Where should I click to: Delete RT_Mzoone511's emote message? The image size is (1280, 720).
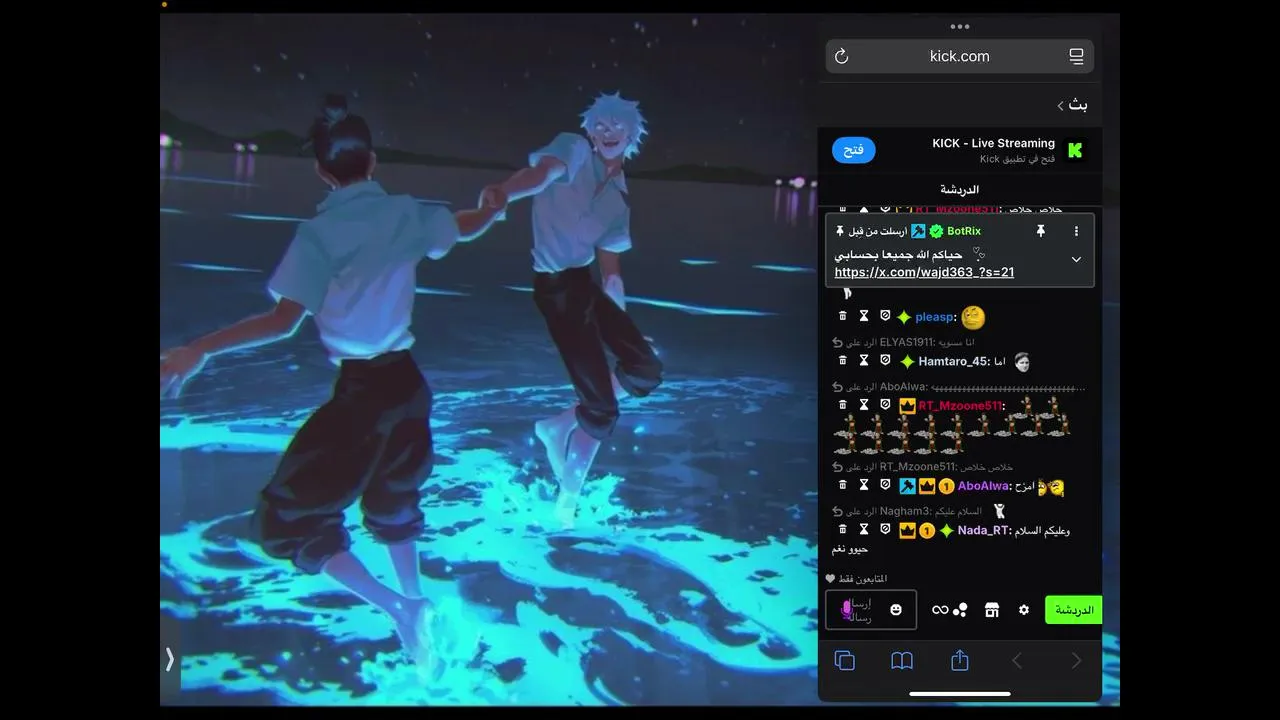pyautogui.click(x=842, y=405)
